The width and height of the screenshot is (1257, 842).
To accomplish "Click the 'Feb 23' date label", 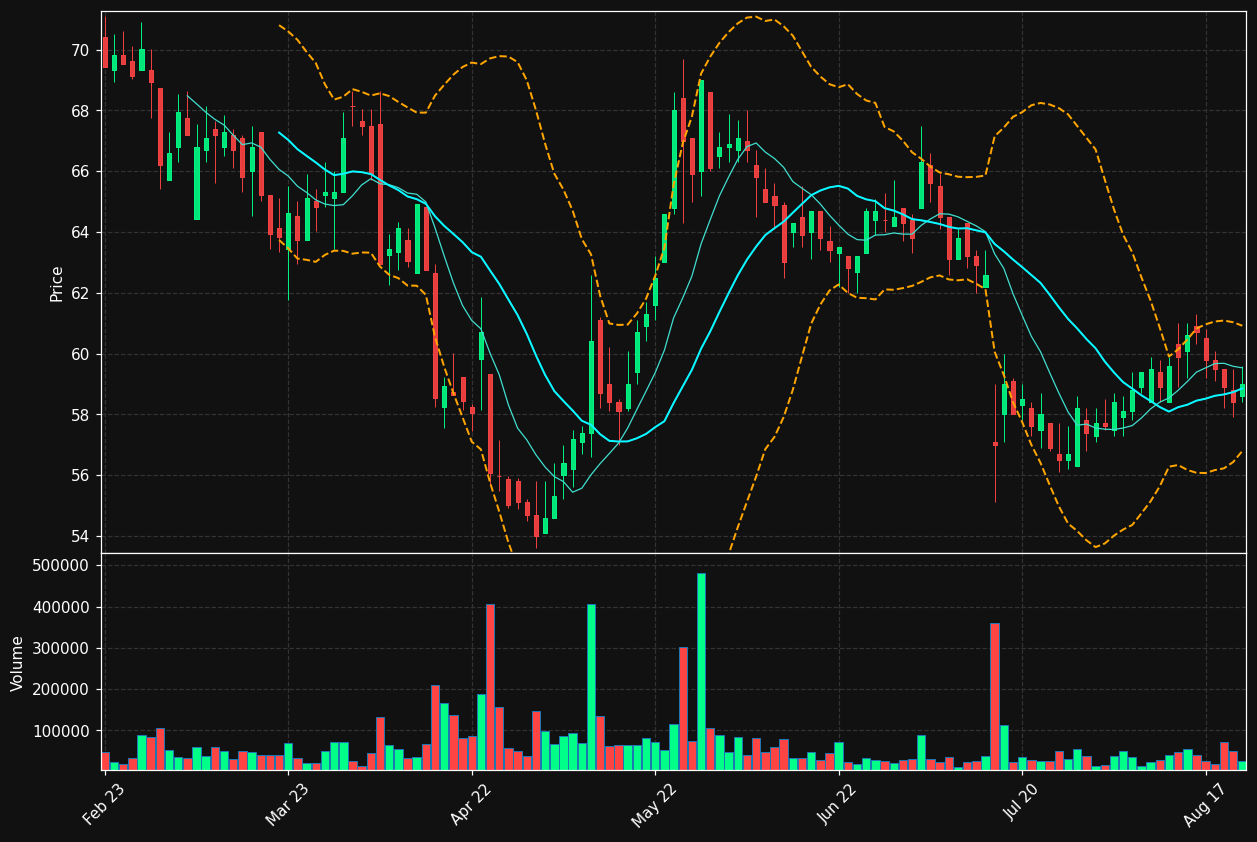I will tap(105, 804).
